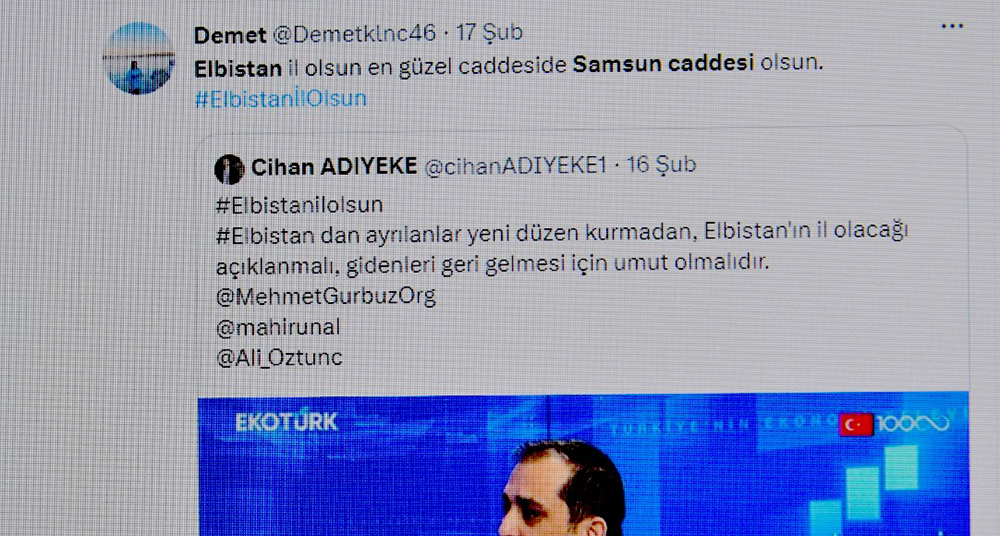Click the Turkish flag icon on the video
Viewport: 1000px width, 536px height.
tap(856, 424)
